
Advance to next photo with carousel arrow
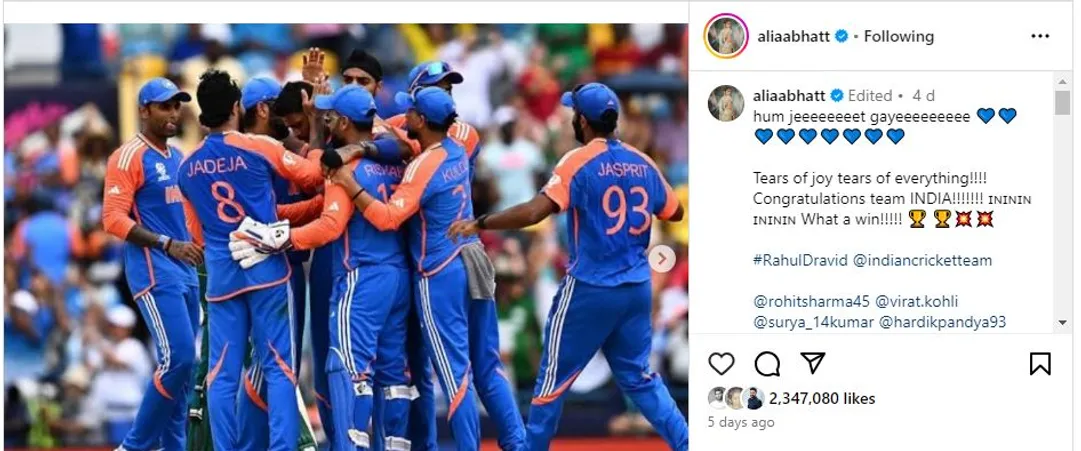tap(662, 259)
